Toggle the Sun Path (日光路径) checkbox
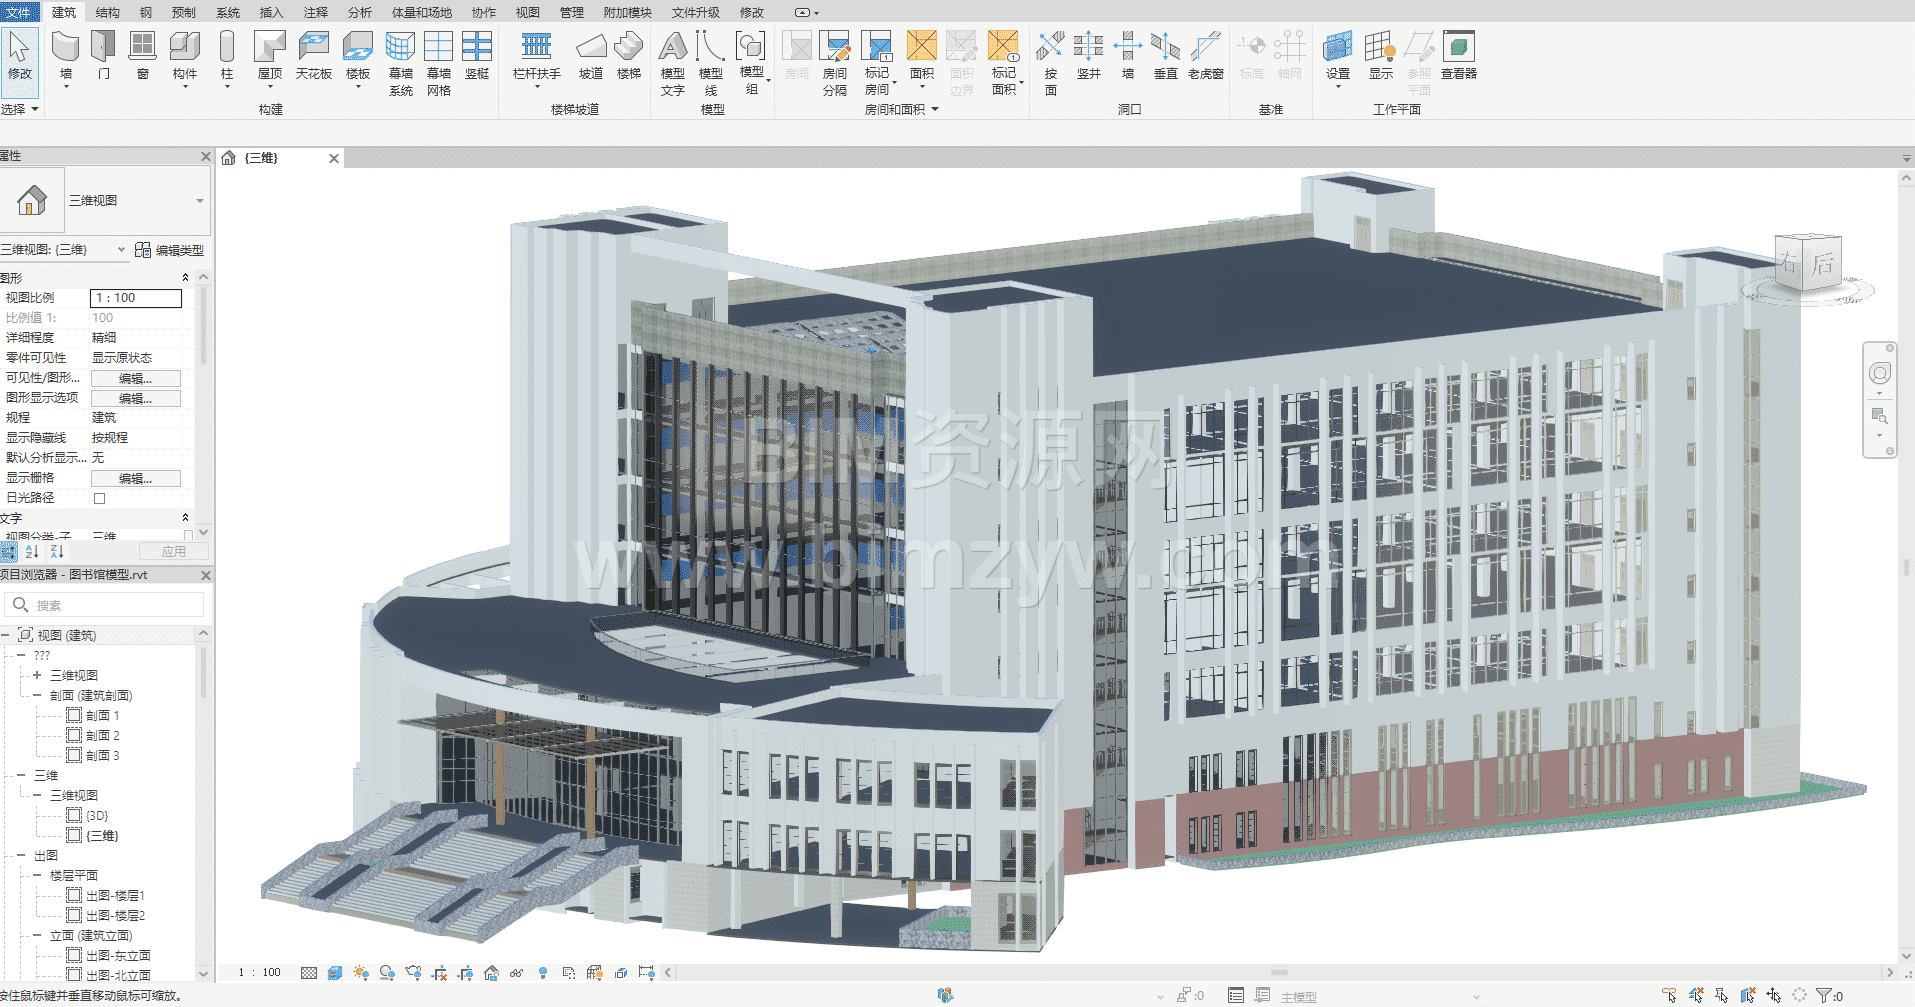 (99, 498)
